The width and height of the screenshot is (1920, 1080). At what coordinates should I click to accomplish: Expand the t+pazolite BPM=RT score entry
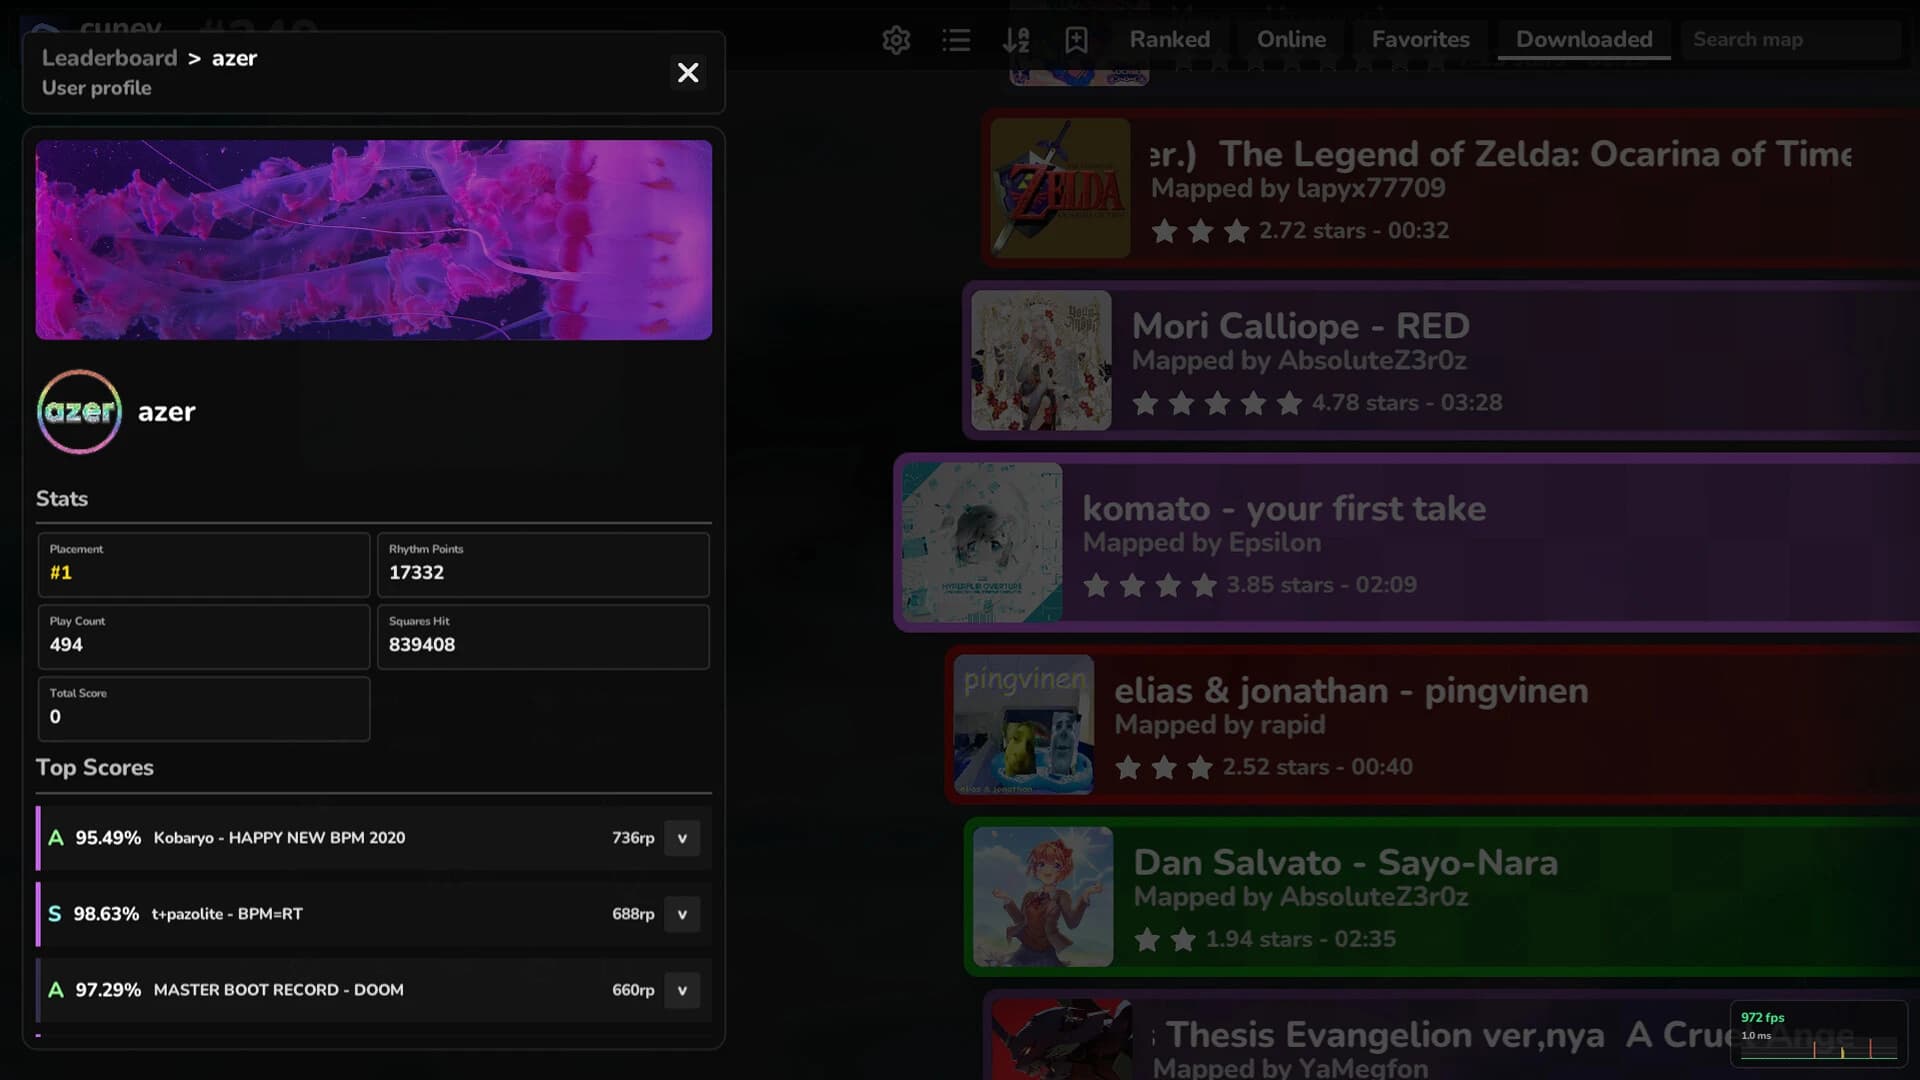(683, 914)
